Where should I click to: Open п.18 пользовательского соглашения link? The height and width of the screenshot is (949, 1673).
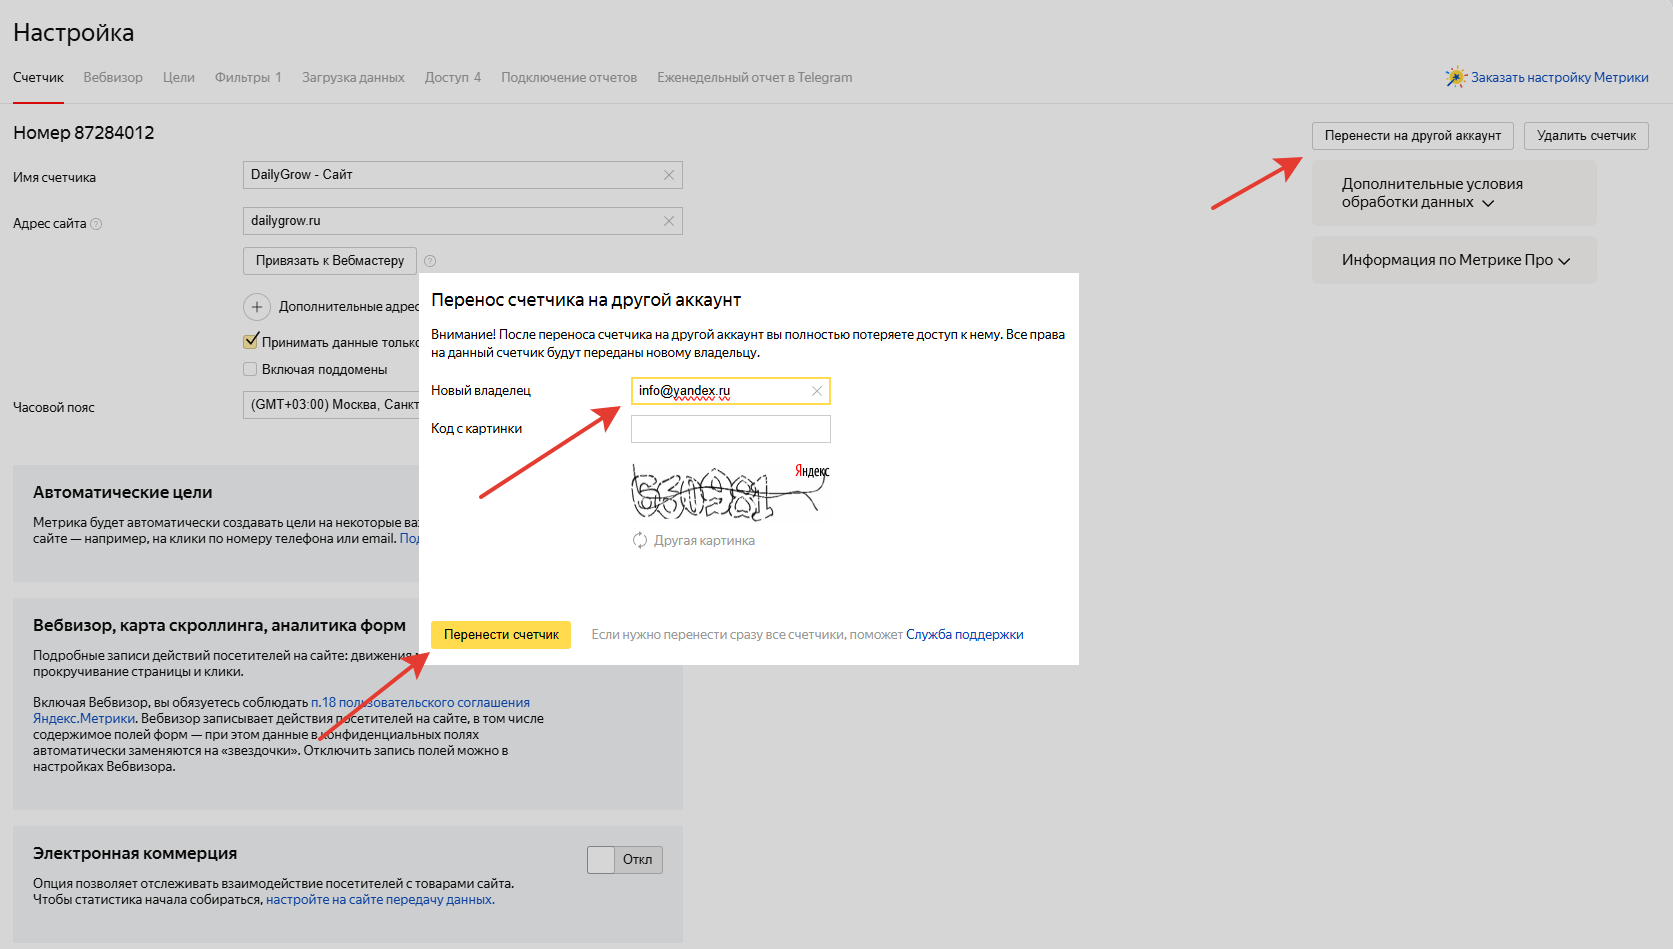tap(420, 703)
